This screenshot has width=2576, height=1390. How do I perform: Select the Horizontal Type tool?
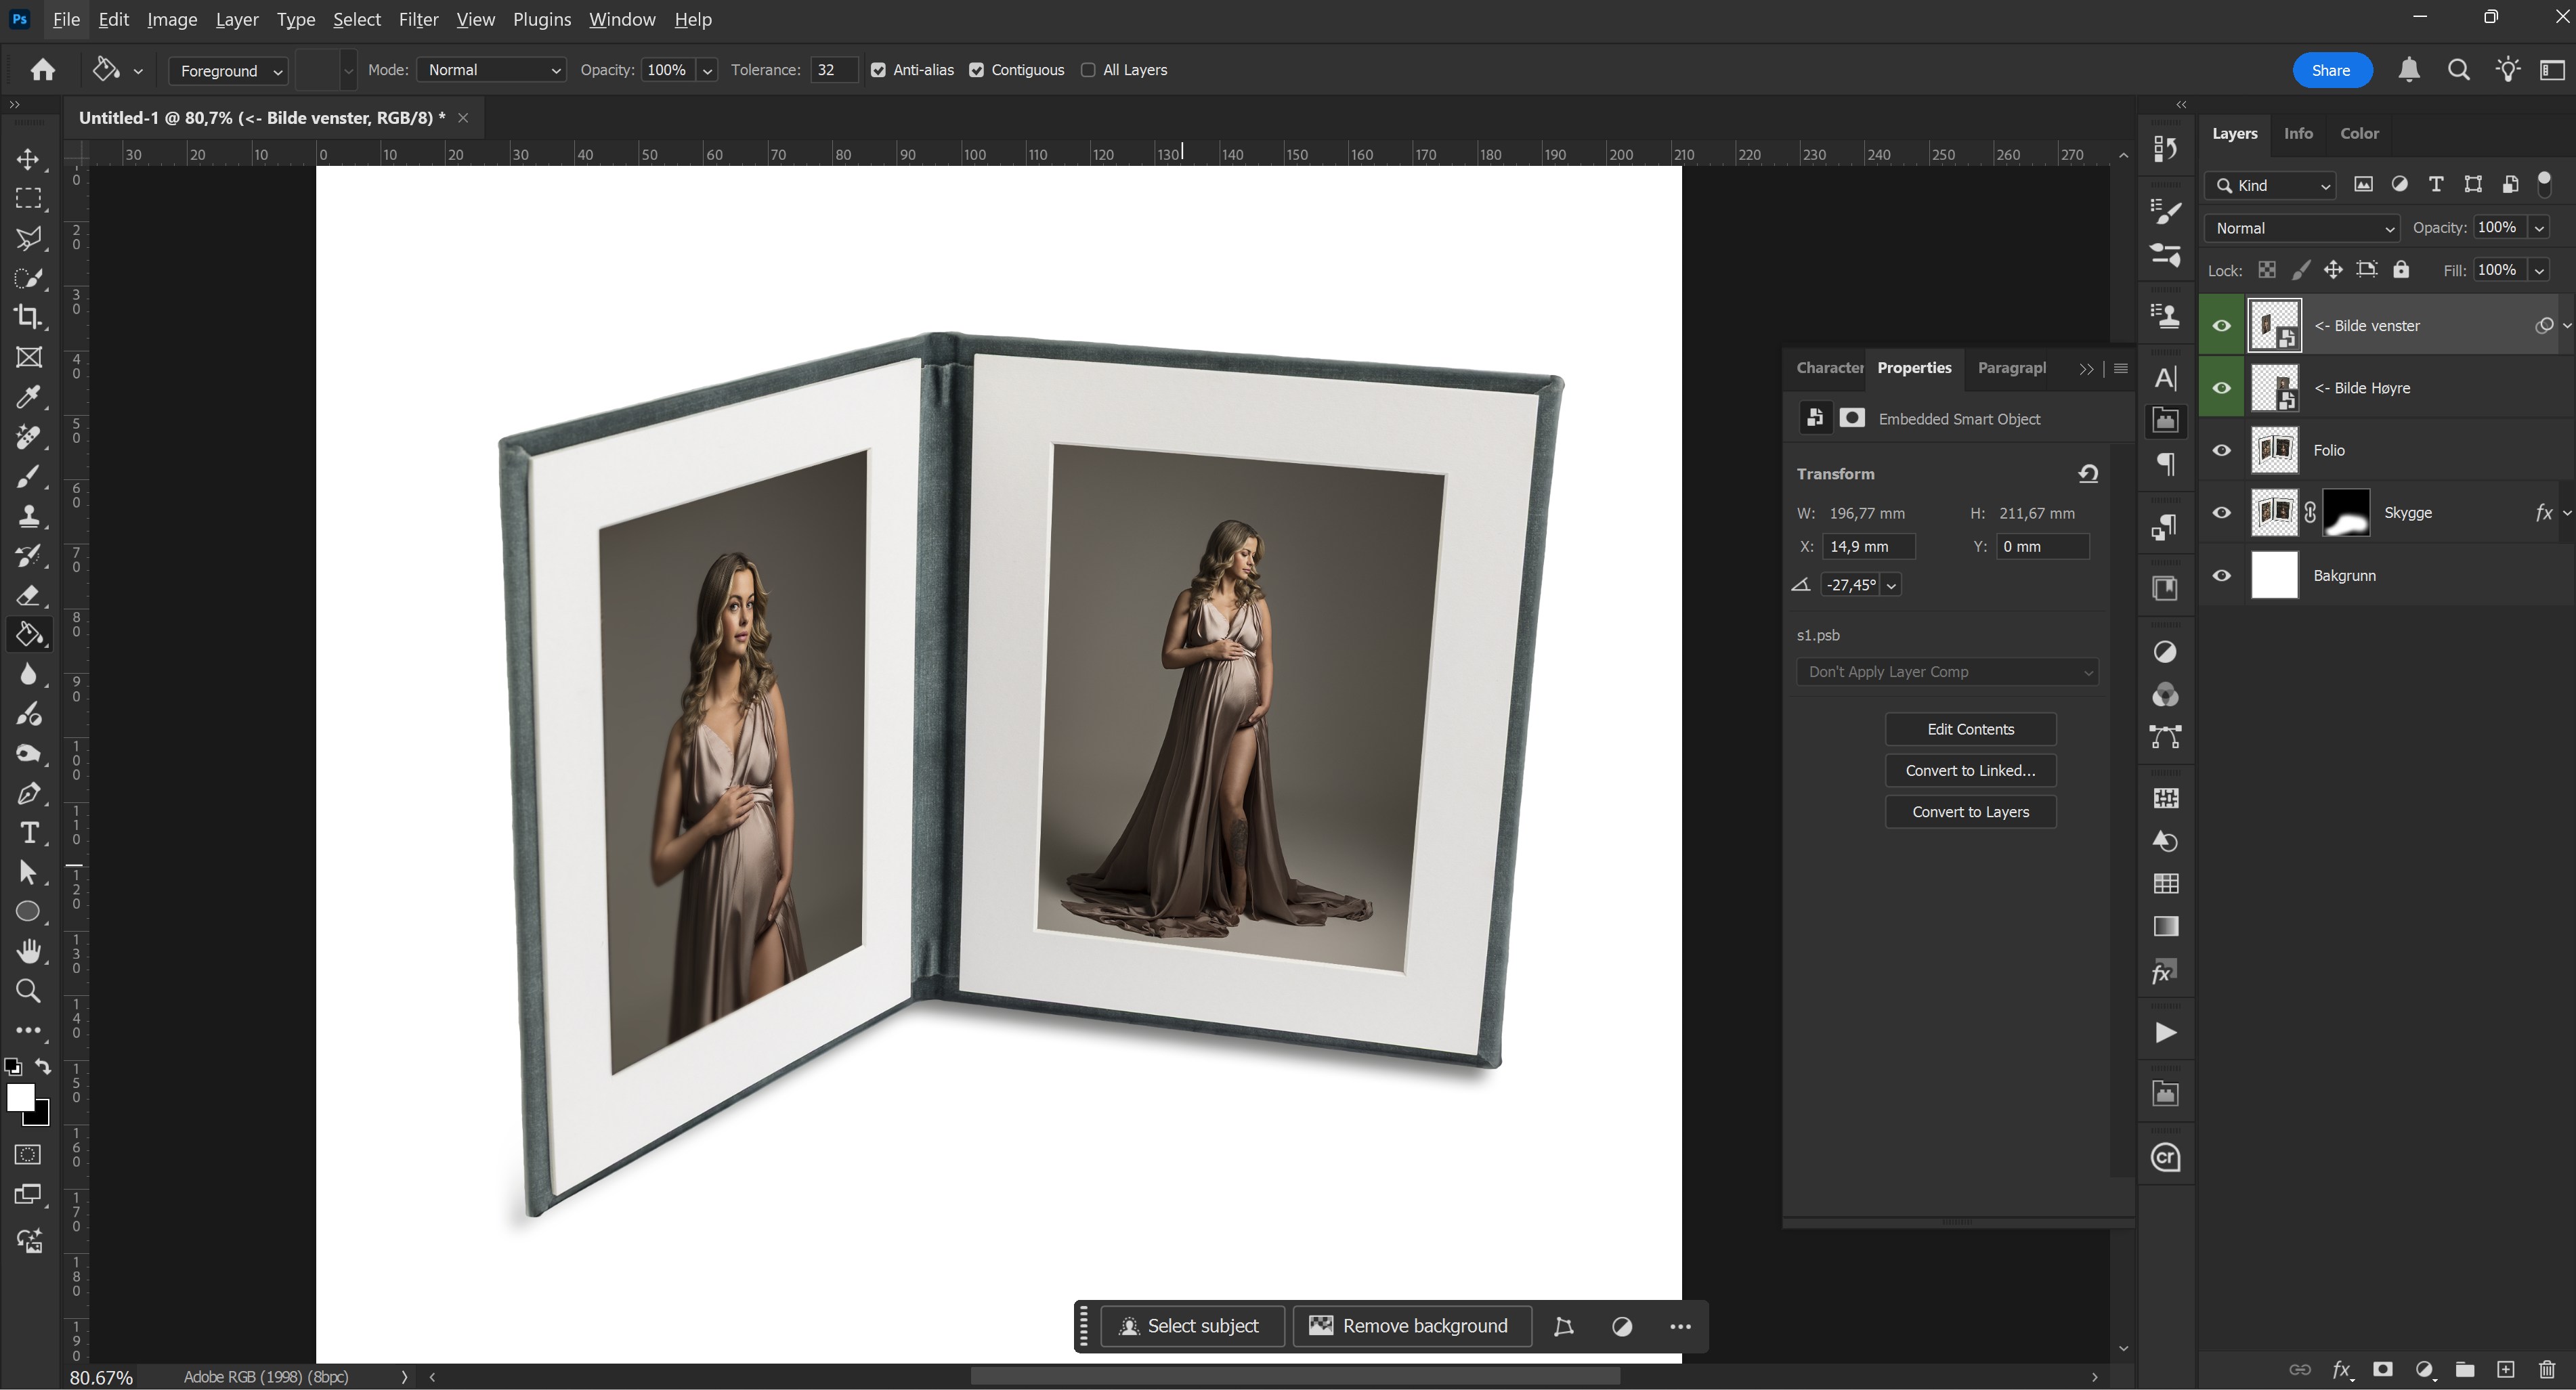(x=28, y=833)
